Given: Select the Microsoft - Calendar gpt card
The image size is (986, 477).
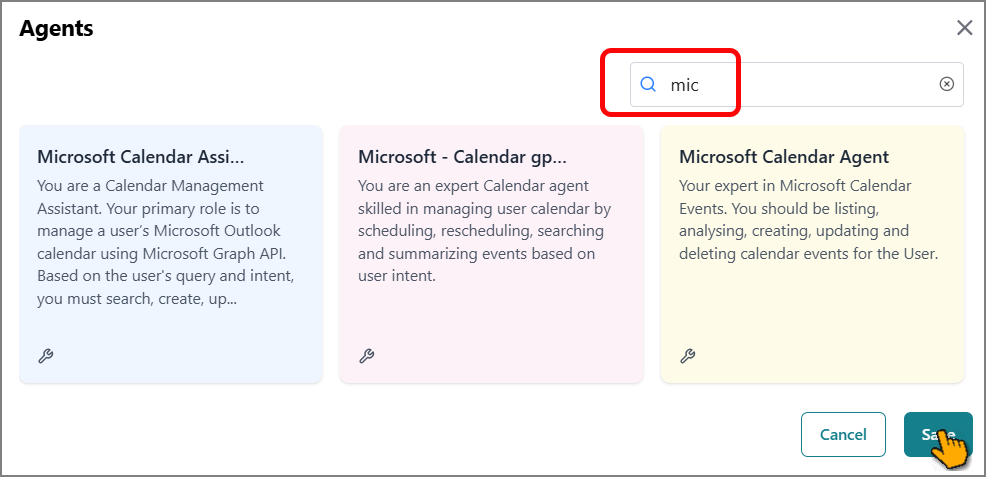Looking at the screenshot, I should click(492, 254).
